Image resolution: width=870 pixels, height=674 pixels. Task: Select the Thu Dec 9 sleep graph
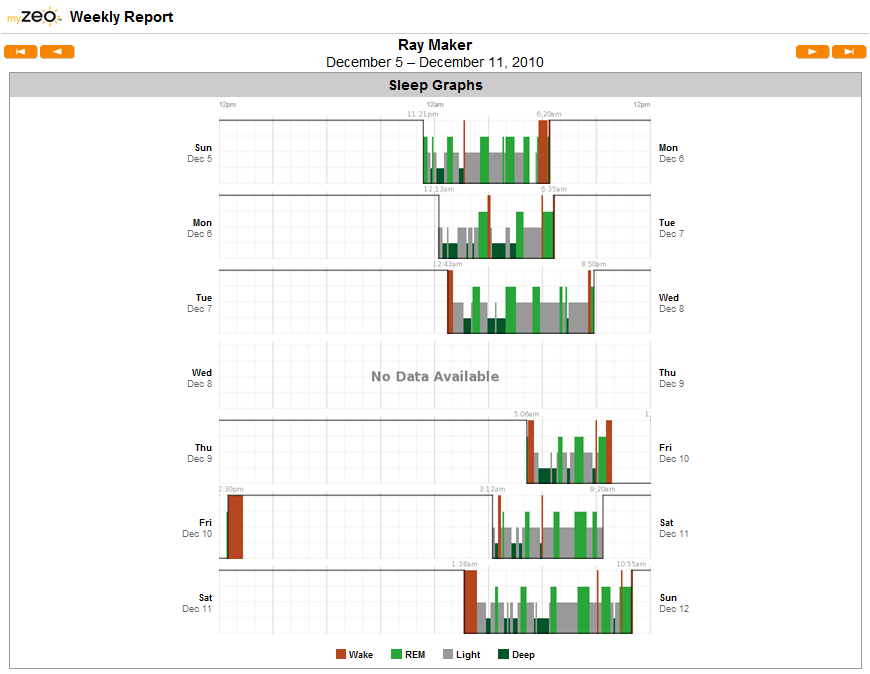[x=434, y=450]
